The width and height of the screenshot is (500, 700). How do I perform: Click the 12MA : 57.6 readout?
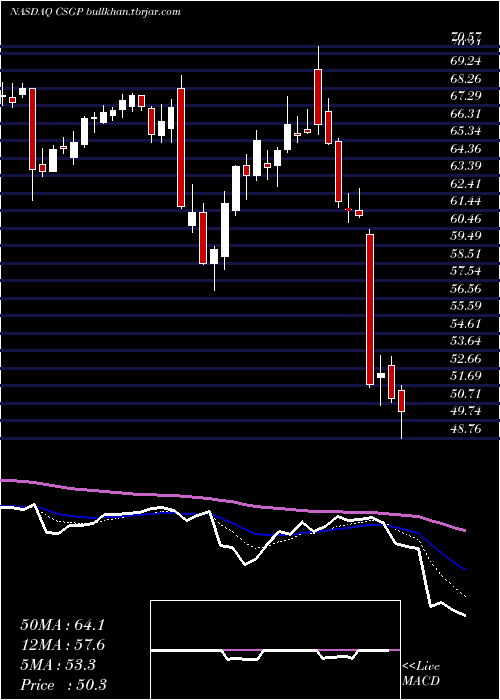click(62, 645)
